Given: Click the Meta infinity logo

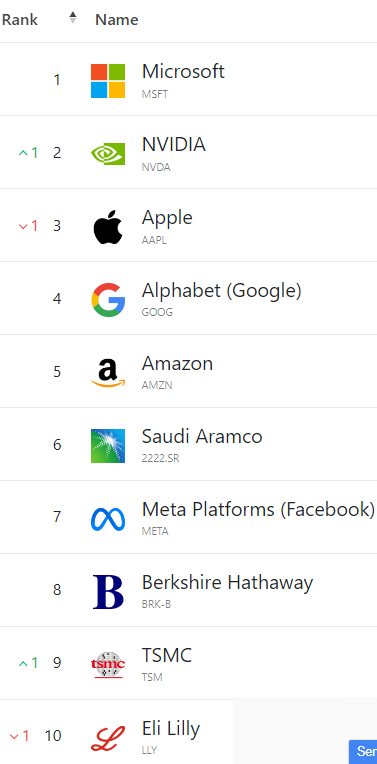Looking at the screenshot, I should (x=108, y=519).
